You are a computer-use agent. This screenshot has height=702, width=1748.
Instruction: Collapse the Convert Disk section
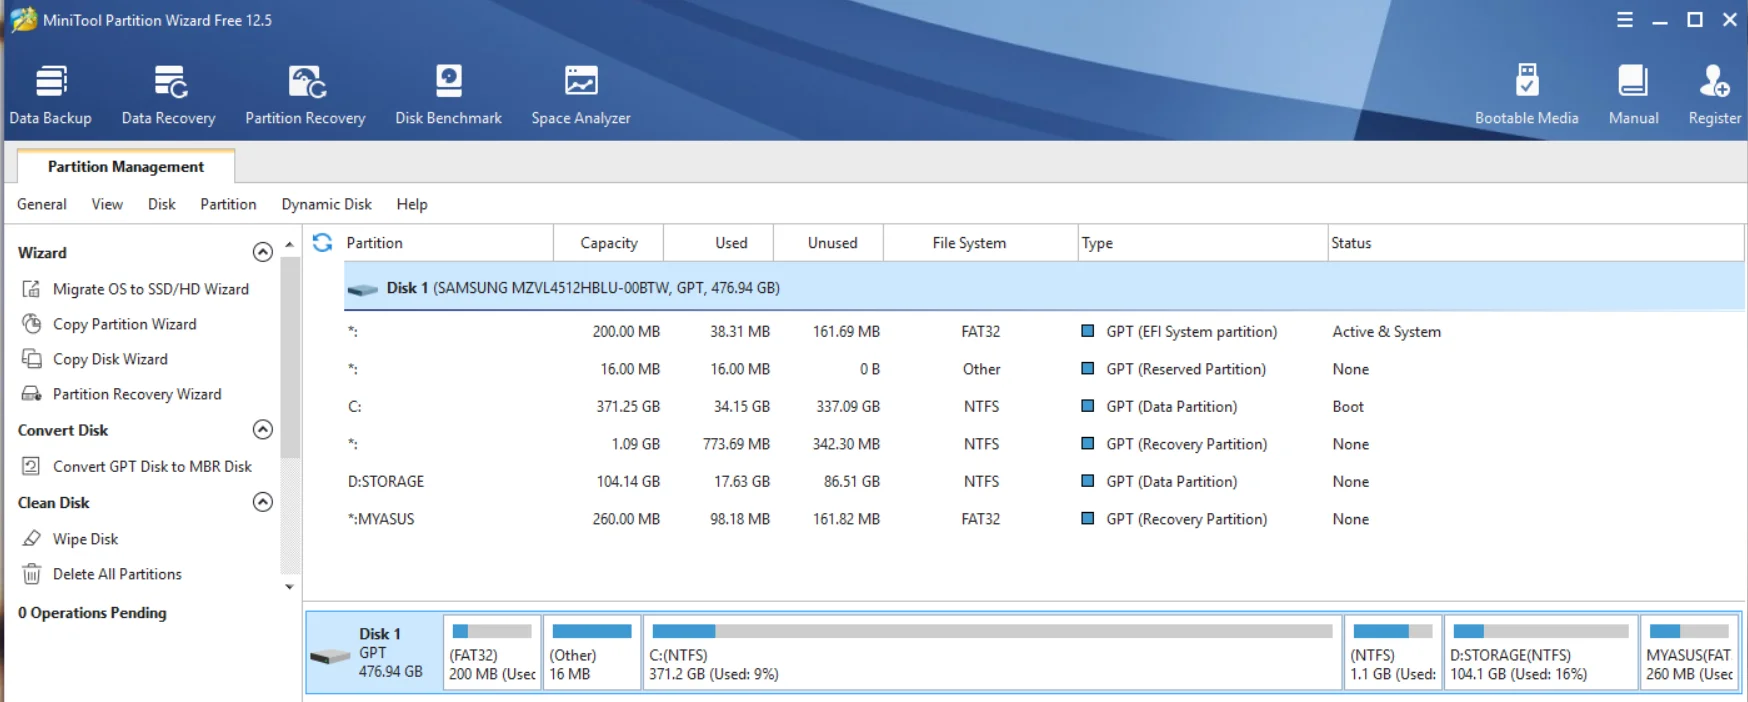click(263, 429)
